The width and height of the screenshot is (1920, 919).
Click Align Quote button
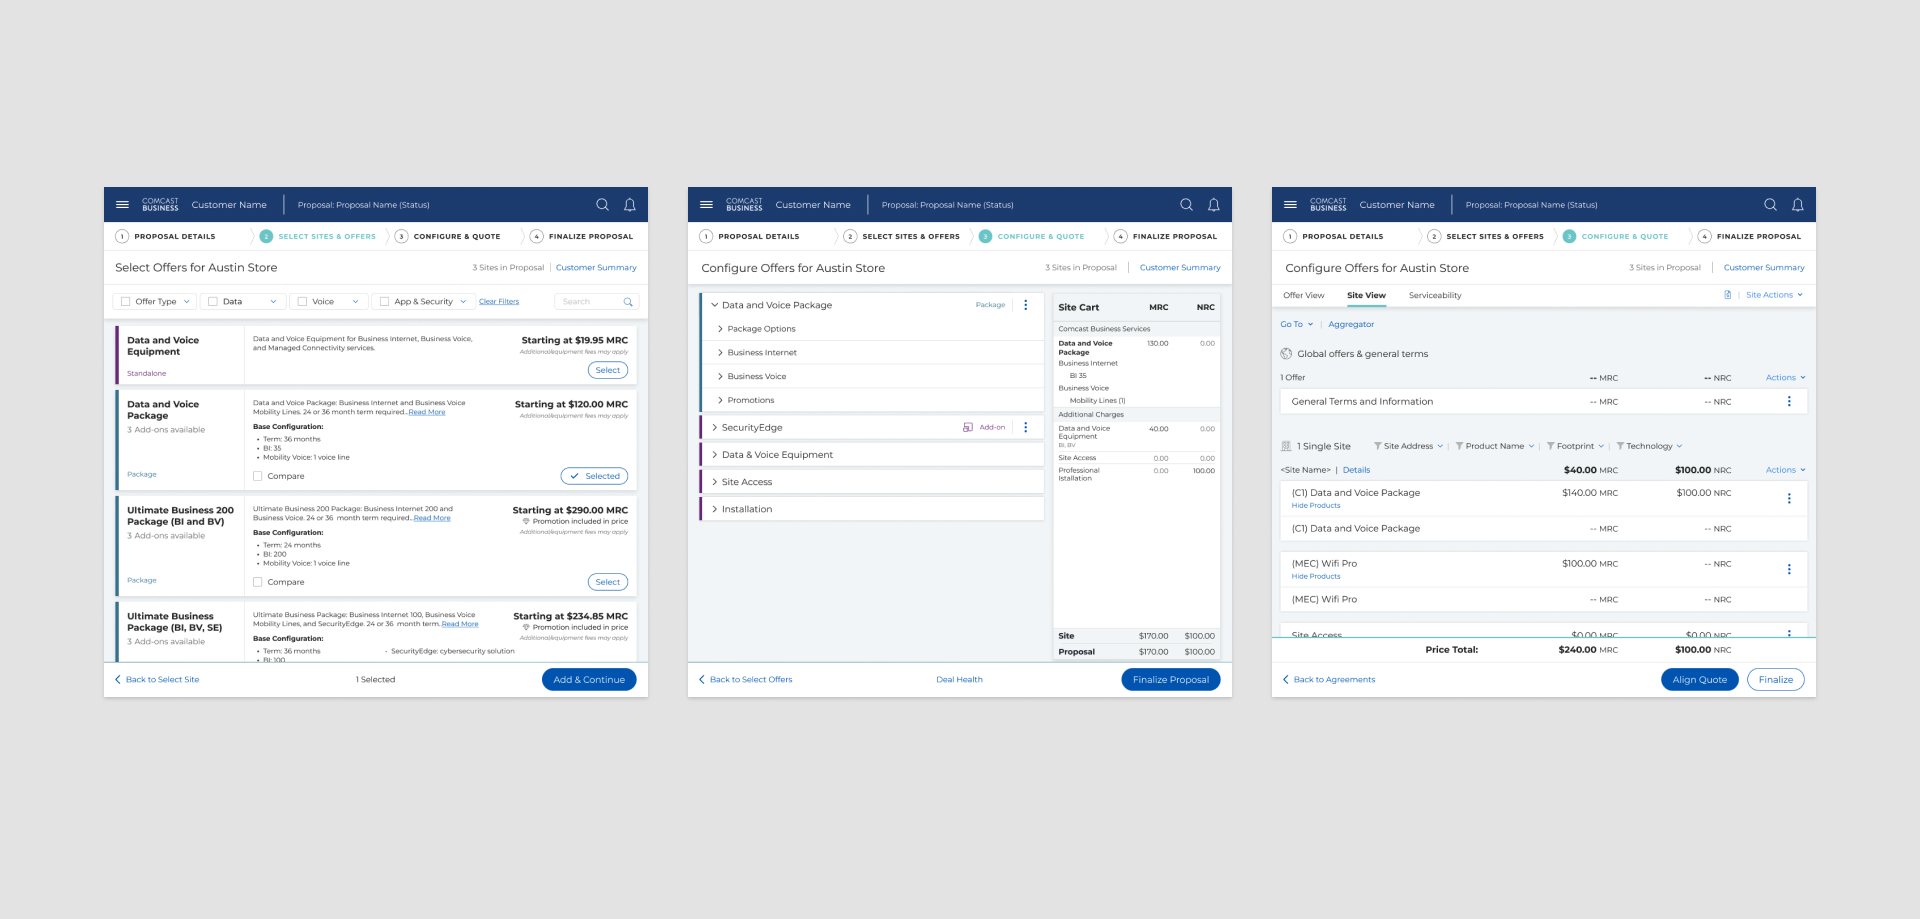[x=1700, y=679]
